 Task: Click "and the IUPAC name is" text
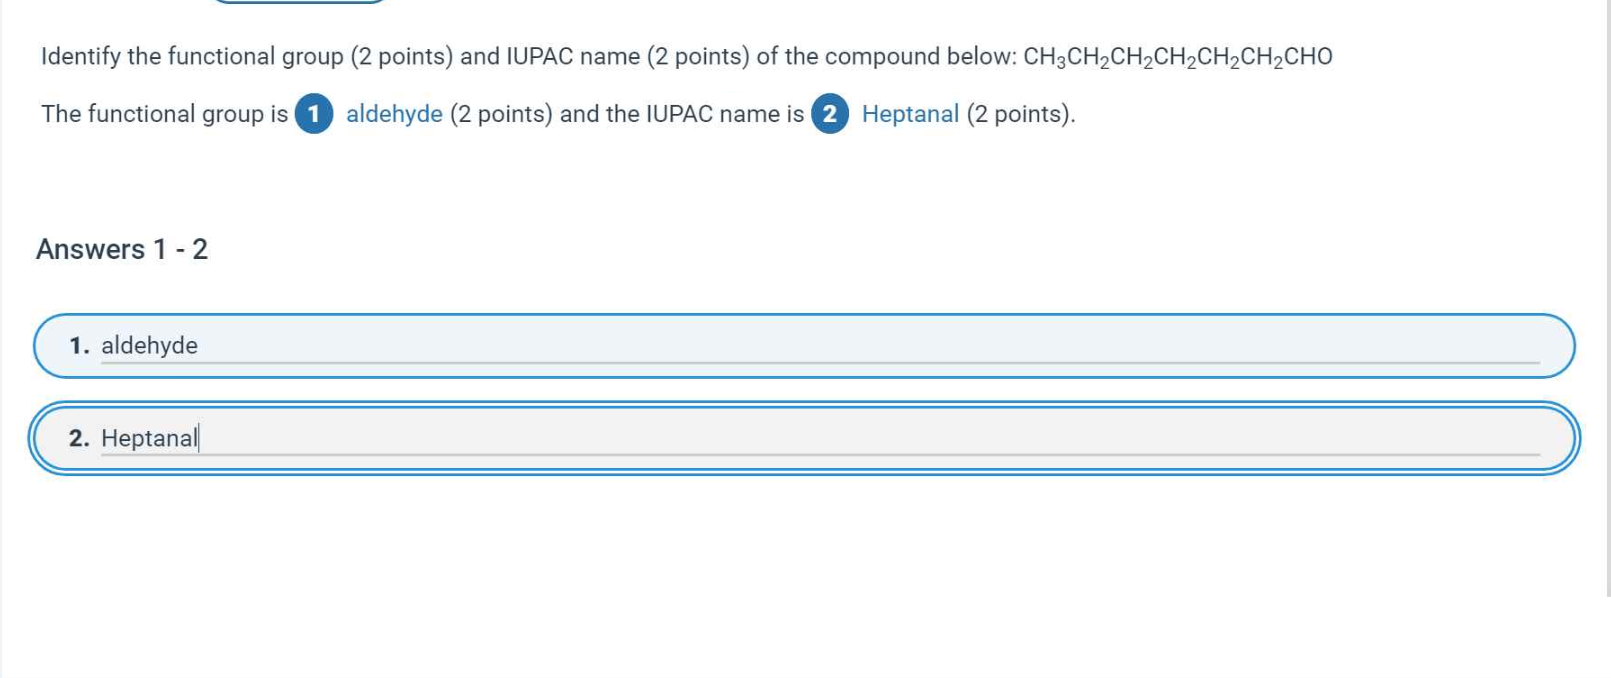tap(681, 114)
